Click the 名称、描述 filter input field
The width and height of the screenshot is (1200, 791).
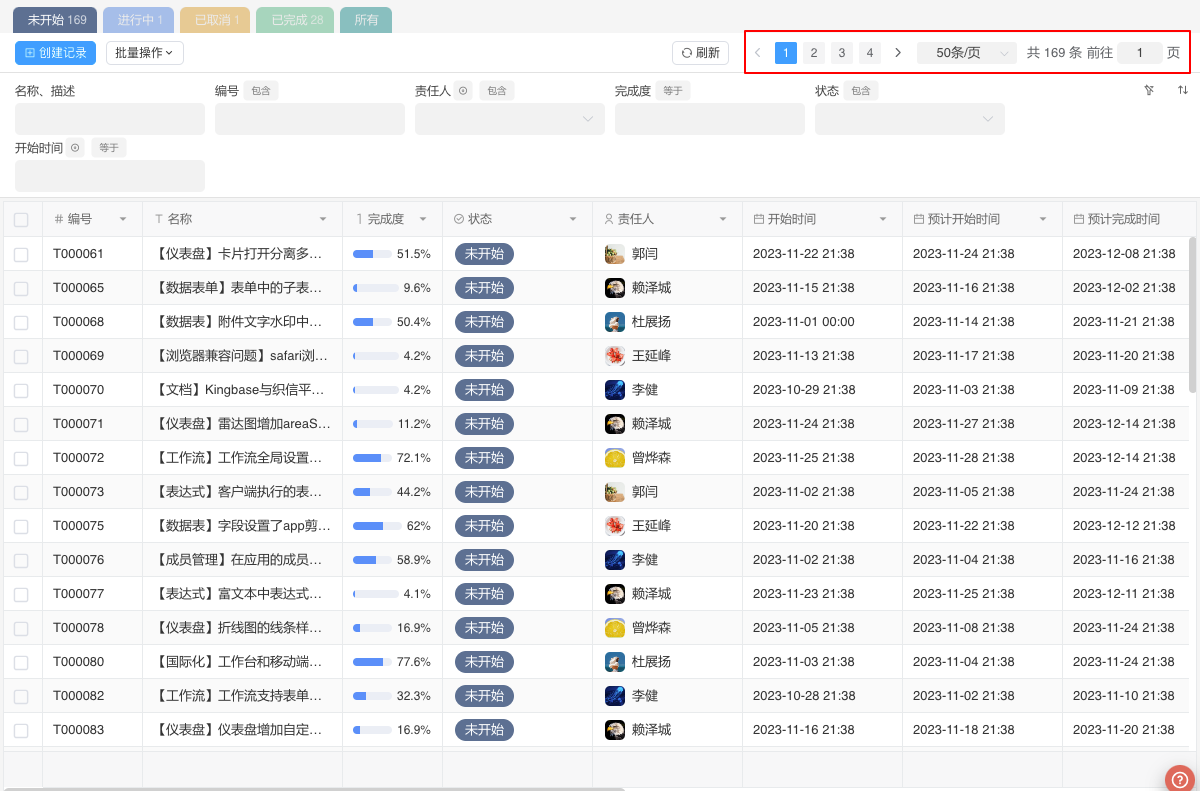point(110,119)
